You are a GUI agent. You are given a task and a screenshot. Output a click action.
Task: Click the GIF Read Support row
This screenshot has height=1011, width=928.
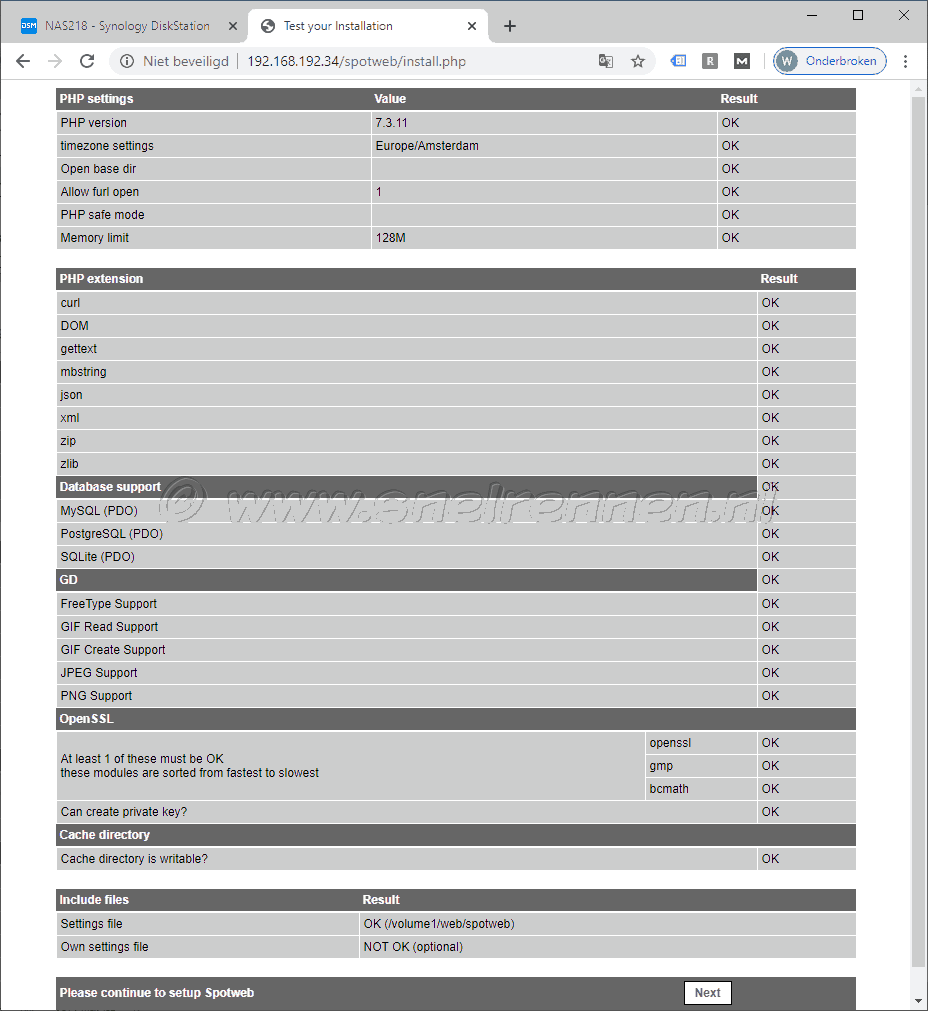click(x=456, y=627)
